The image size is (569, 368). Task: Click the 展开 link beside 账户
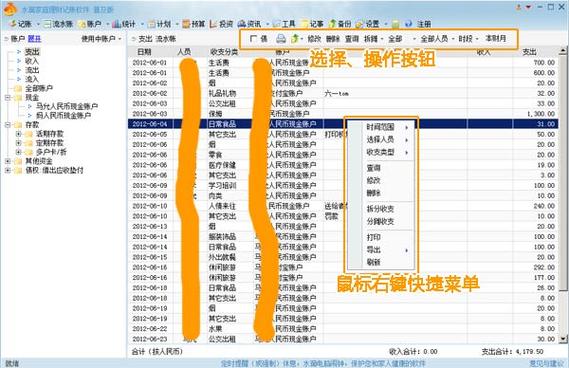[34, 38]
